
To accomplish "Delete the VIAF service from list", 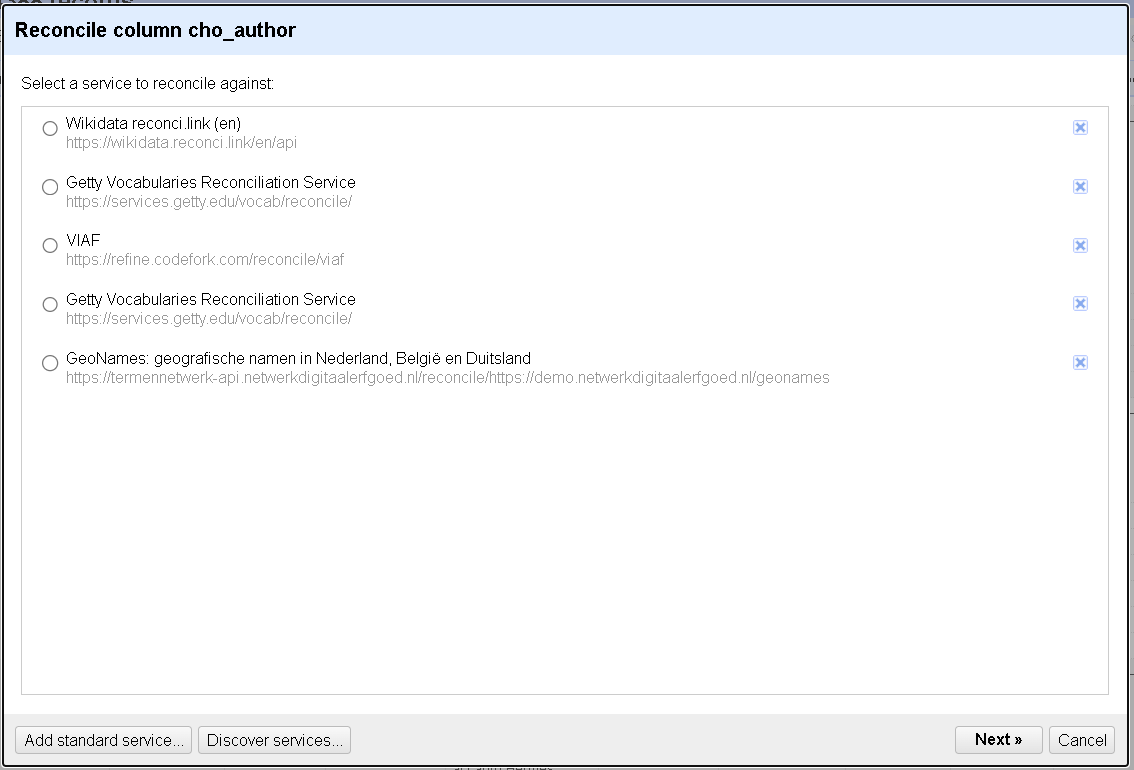I will click(1080, 246).
